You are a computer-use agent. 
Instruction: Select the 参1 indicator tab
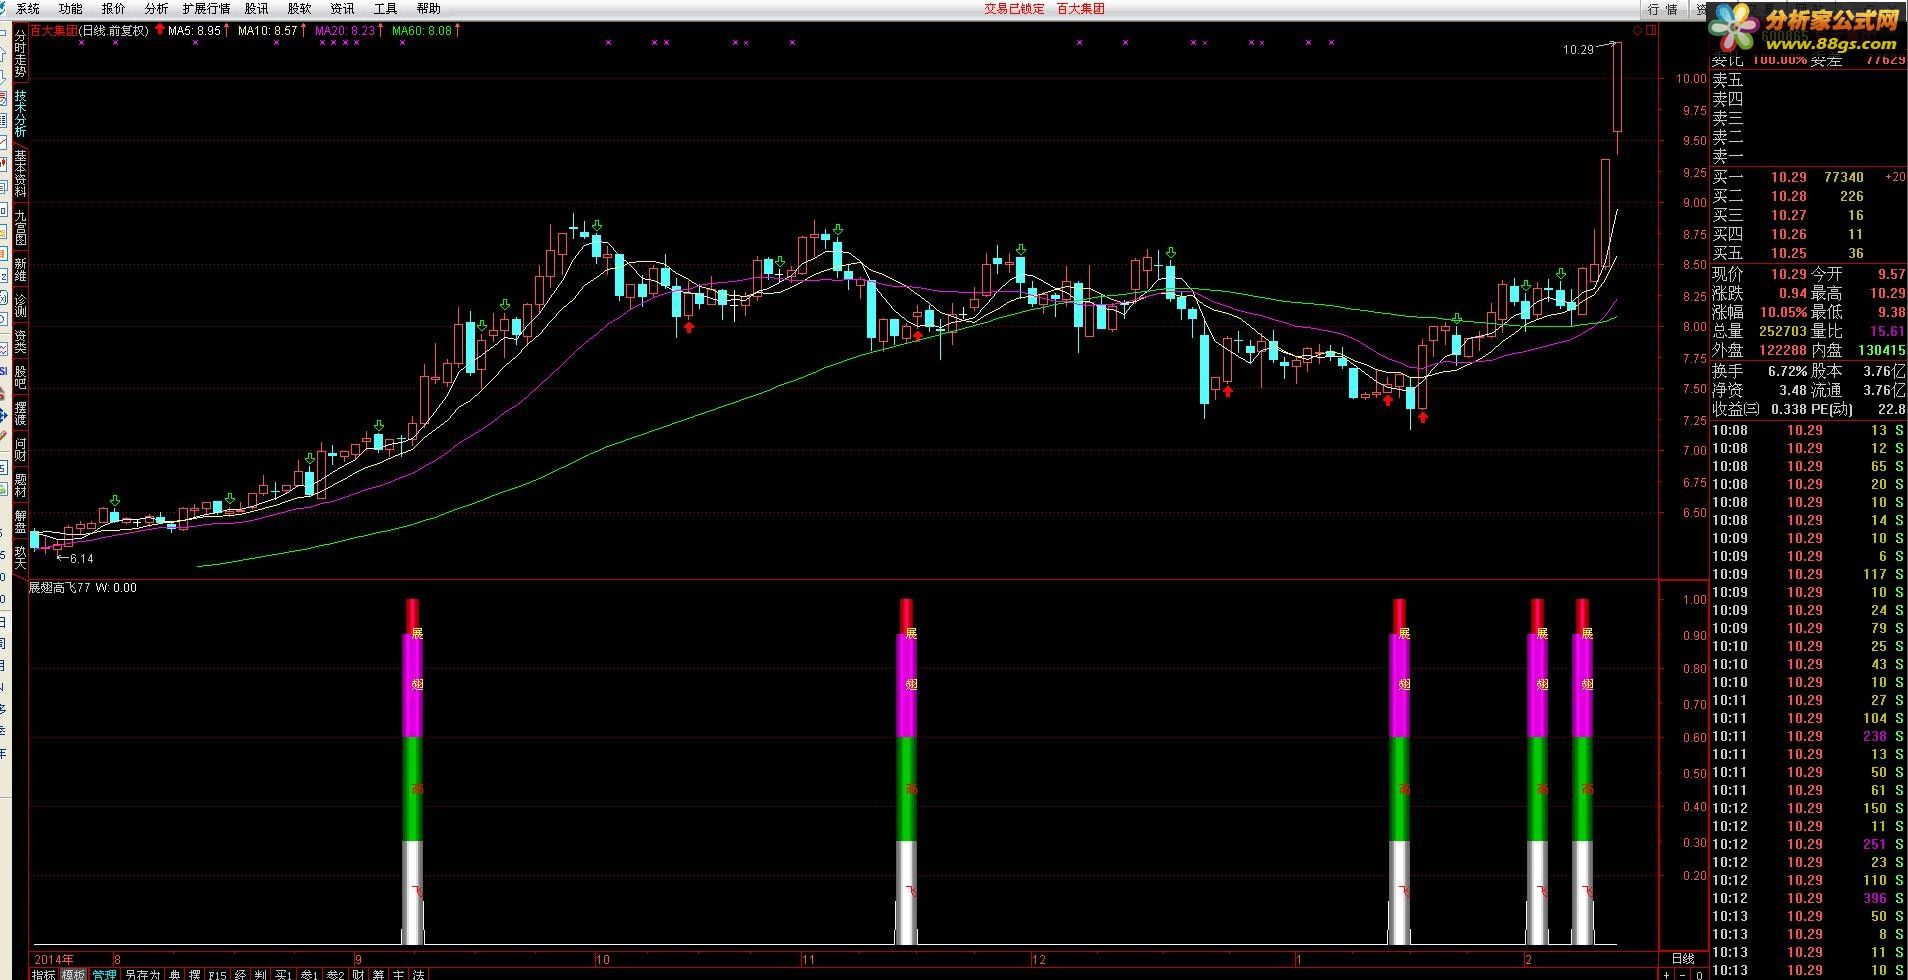(x=309, y=974)
